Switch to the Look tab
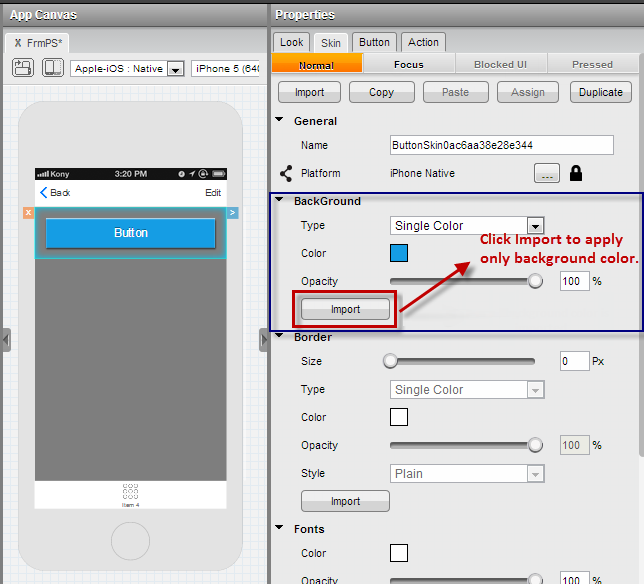 [x=291, y=42]
